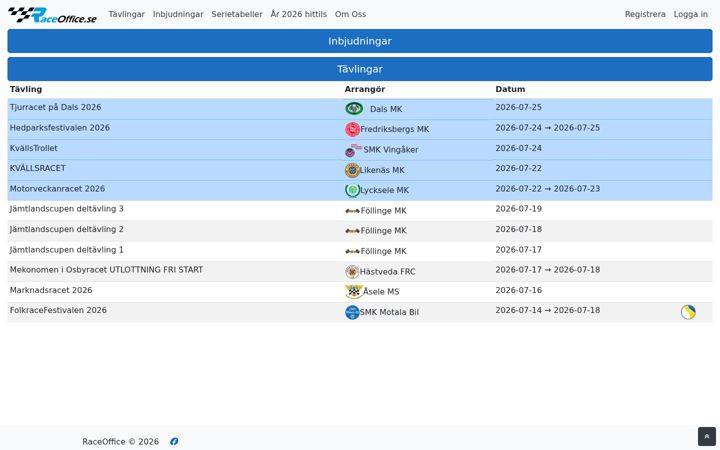Open the Inbjudningar menu item in navbar
The image size is (720, 450).
[178, 14]
